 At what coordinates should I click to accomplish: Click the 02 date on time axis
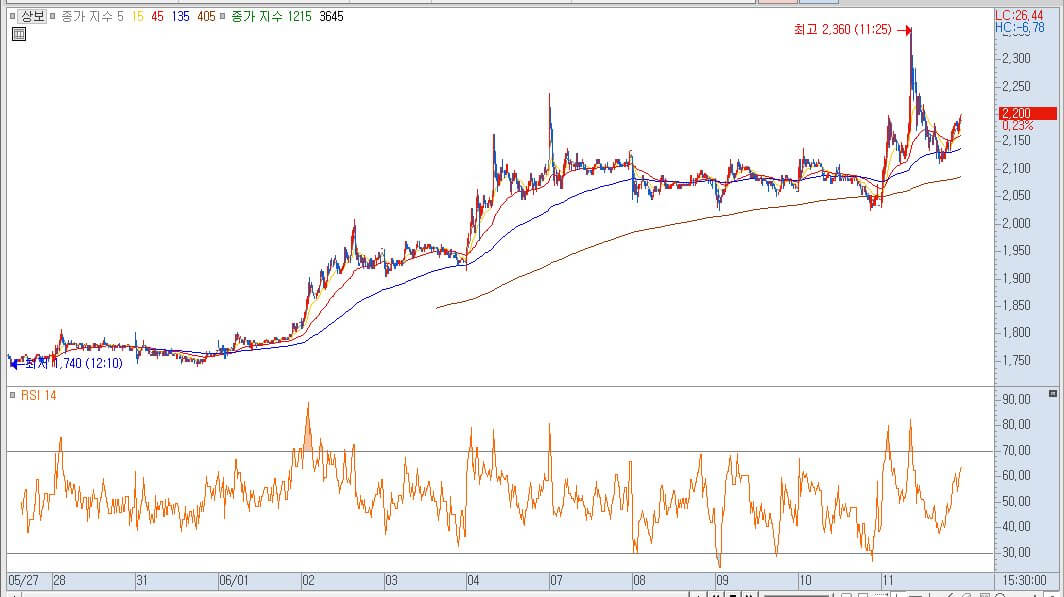click(x=308, y=581)
